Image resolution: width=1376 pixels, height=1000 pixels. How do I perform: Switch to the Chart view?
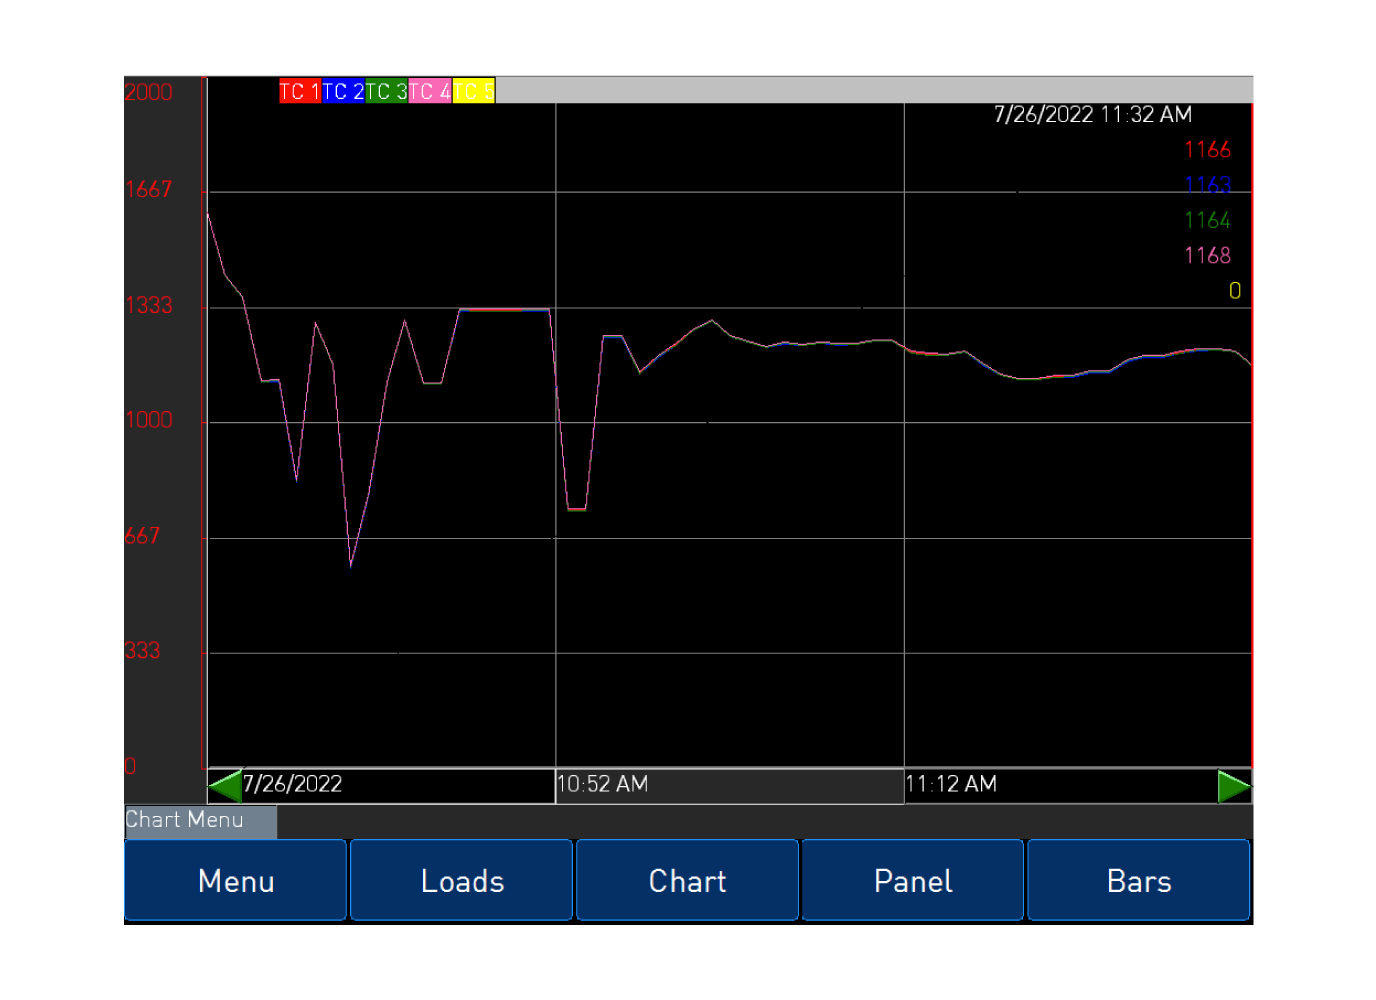[x=687, y=880]
